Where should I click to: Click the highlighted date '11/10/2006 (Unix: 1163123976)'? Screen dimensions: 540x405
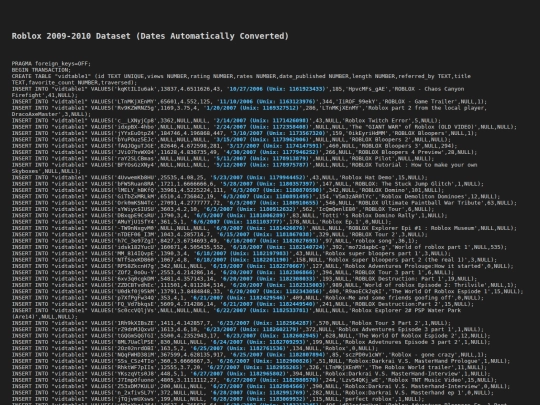[267, 102]
